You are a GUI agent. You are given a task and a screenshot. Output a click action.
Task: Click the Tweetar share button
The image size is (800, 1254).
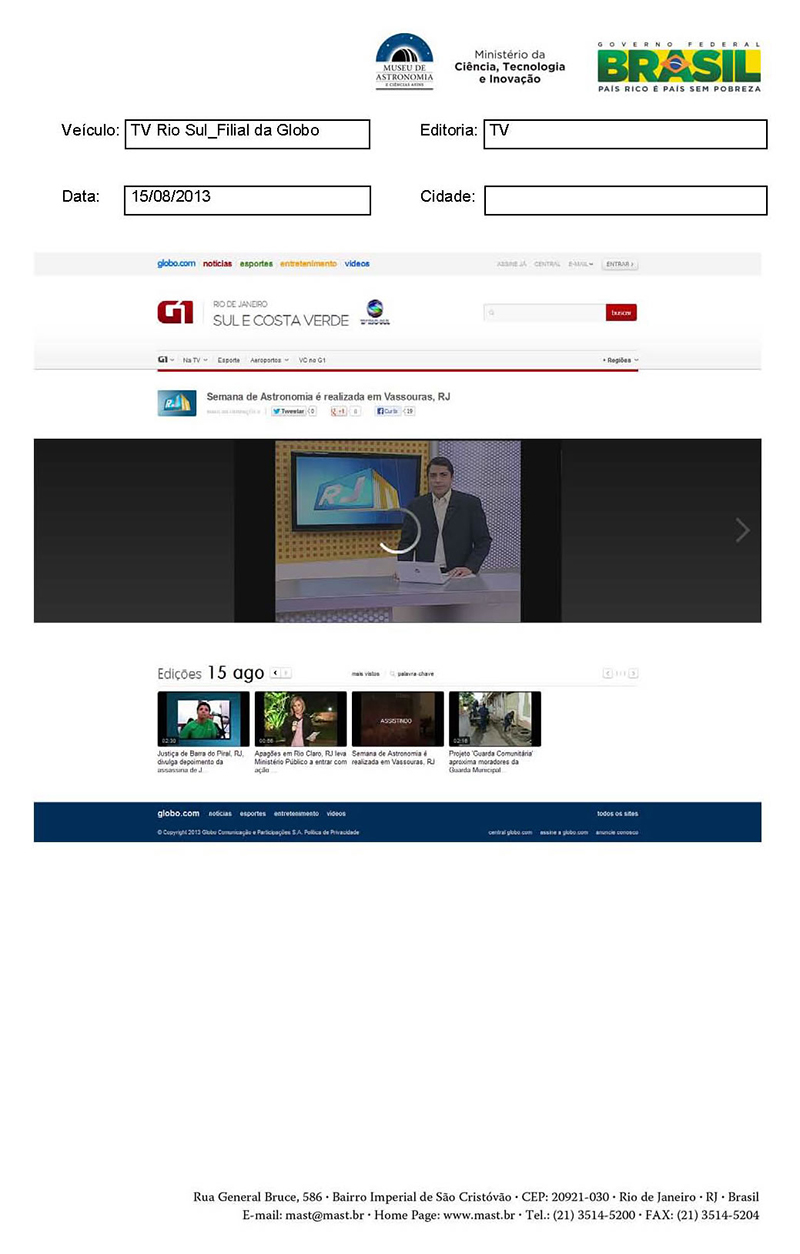pyautogui.click(x=290, y=411)
